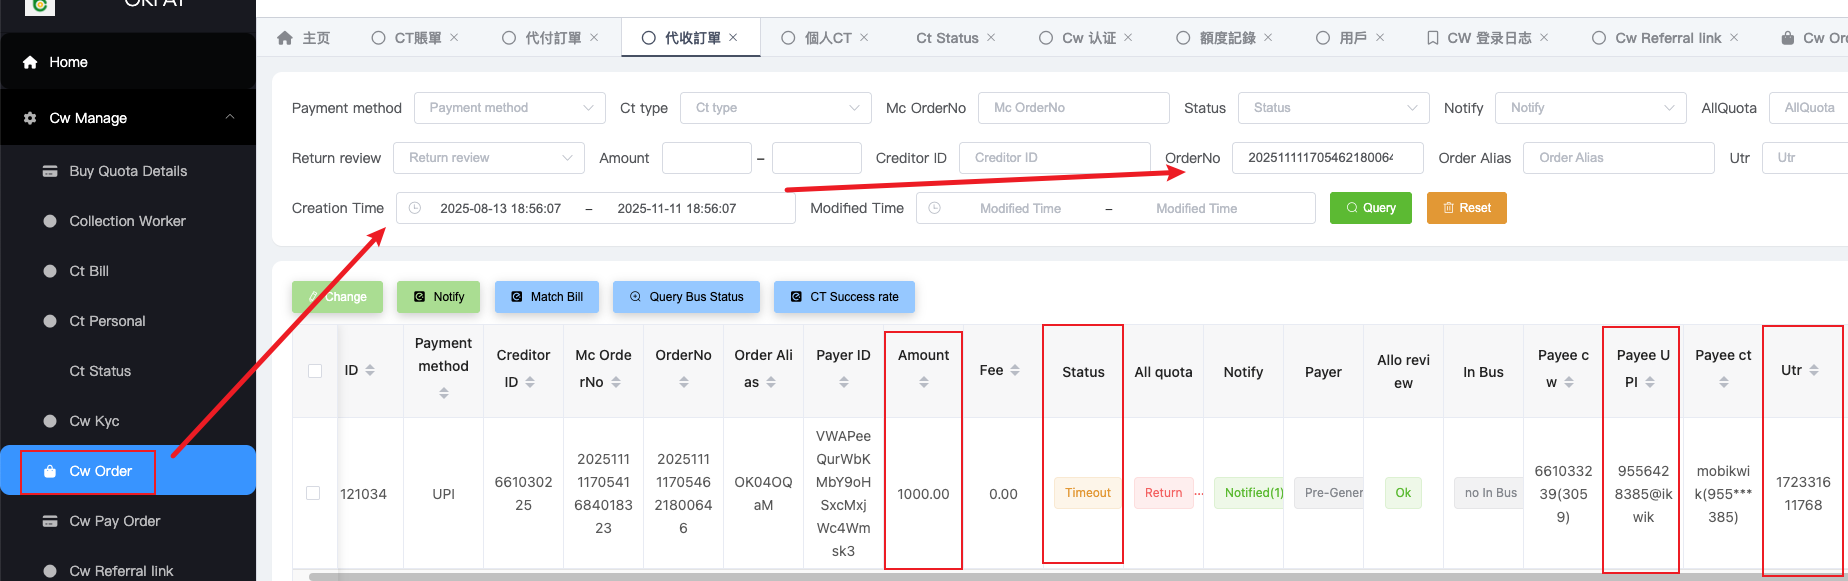Click the Home icon in sidebar
The width and height of the screenshot is (1848, 581).
pyautogui.click(x=30, y=62)
